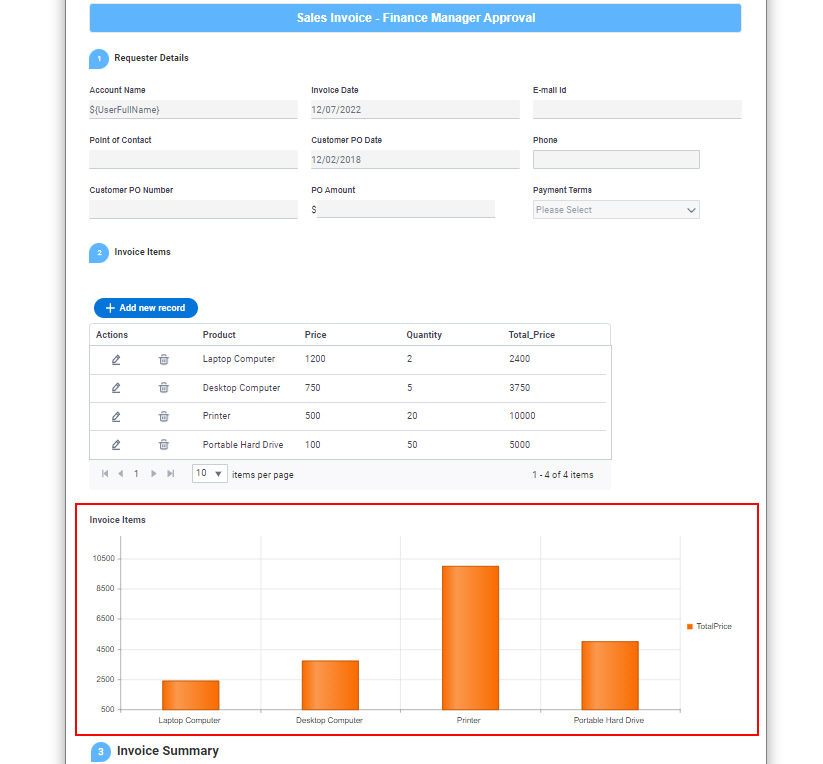Click the Printer quantity cell 20
Screen dimensions: 823x764
pyautogui.click(x=412, y=416)
